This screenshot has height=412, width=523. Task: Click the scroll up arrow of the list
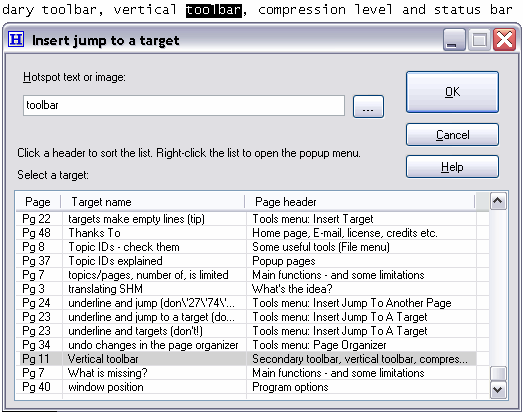[498, 201]
